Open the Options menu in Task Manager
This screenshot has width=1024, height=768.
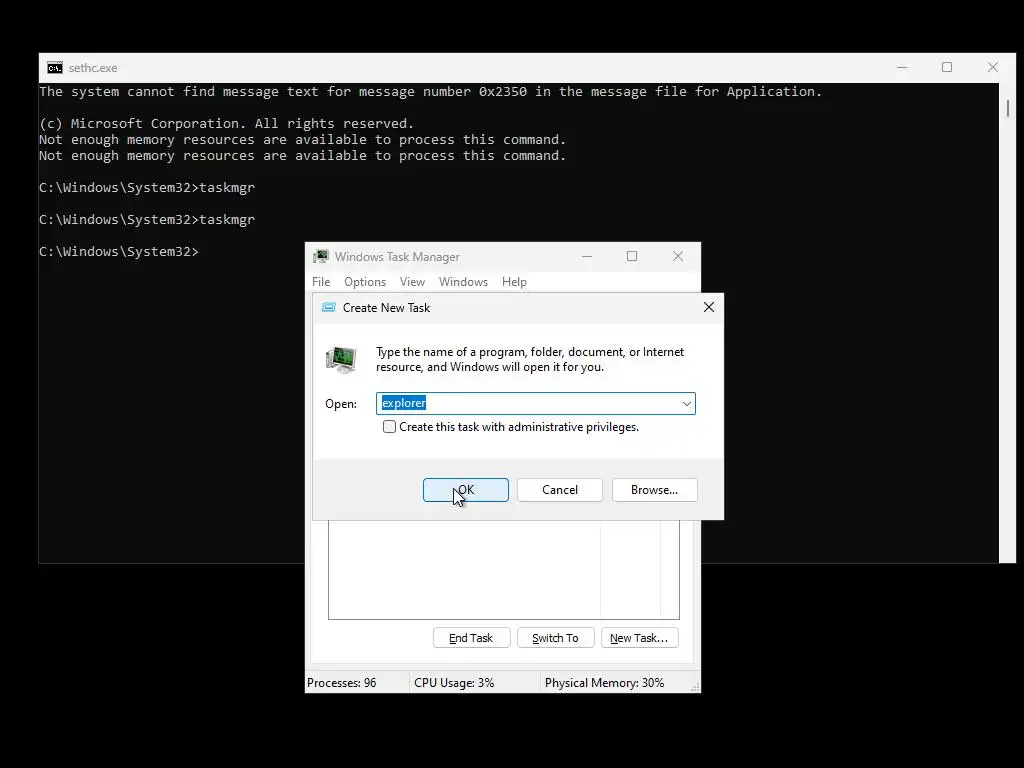coord(365,282)
